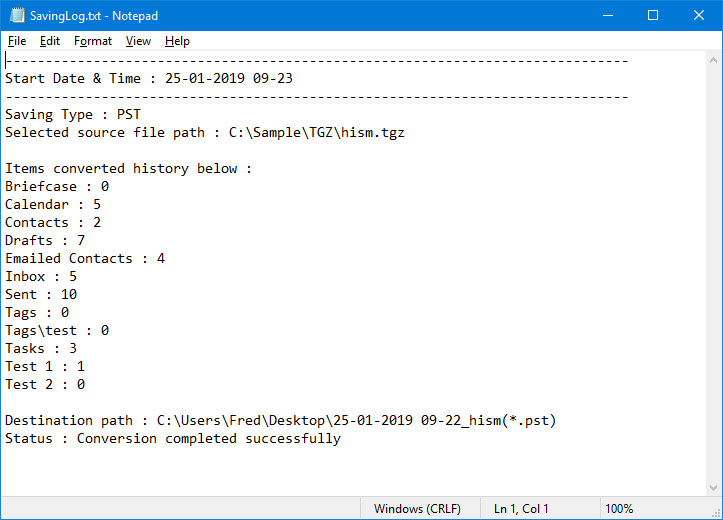Viewport: 723px width, 520px height.
Task: Click the 'Start Date & Time' line
Action: coord(149,78)
